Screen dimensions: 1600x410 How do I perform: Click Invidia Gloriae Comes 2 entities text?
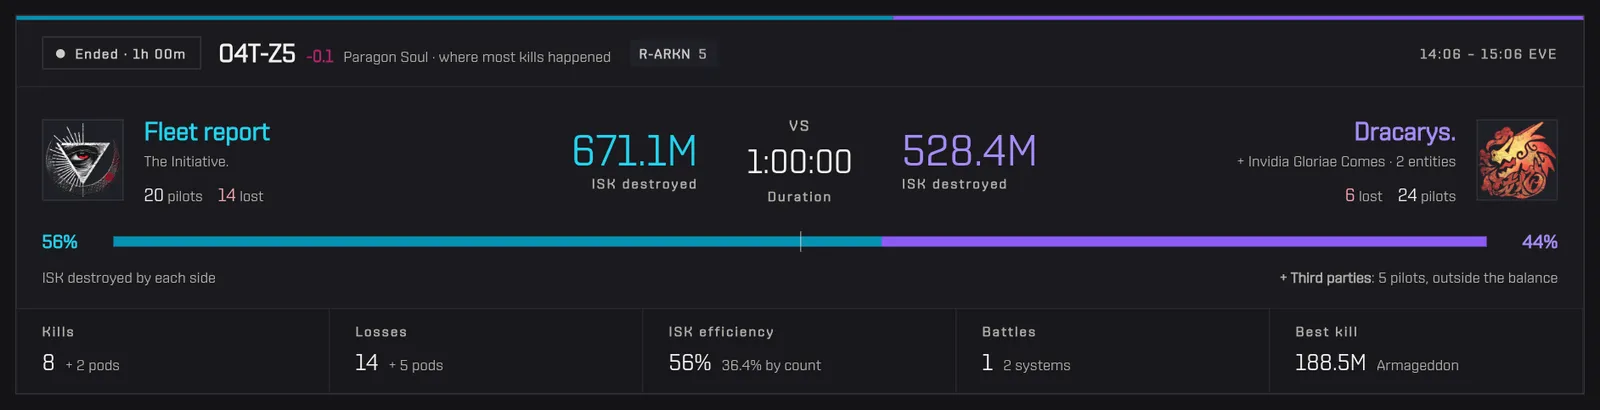1346,161
